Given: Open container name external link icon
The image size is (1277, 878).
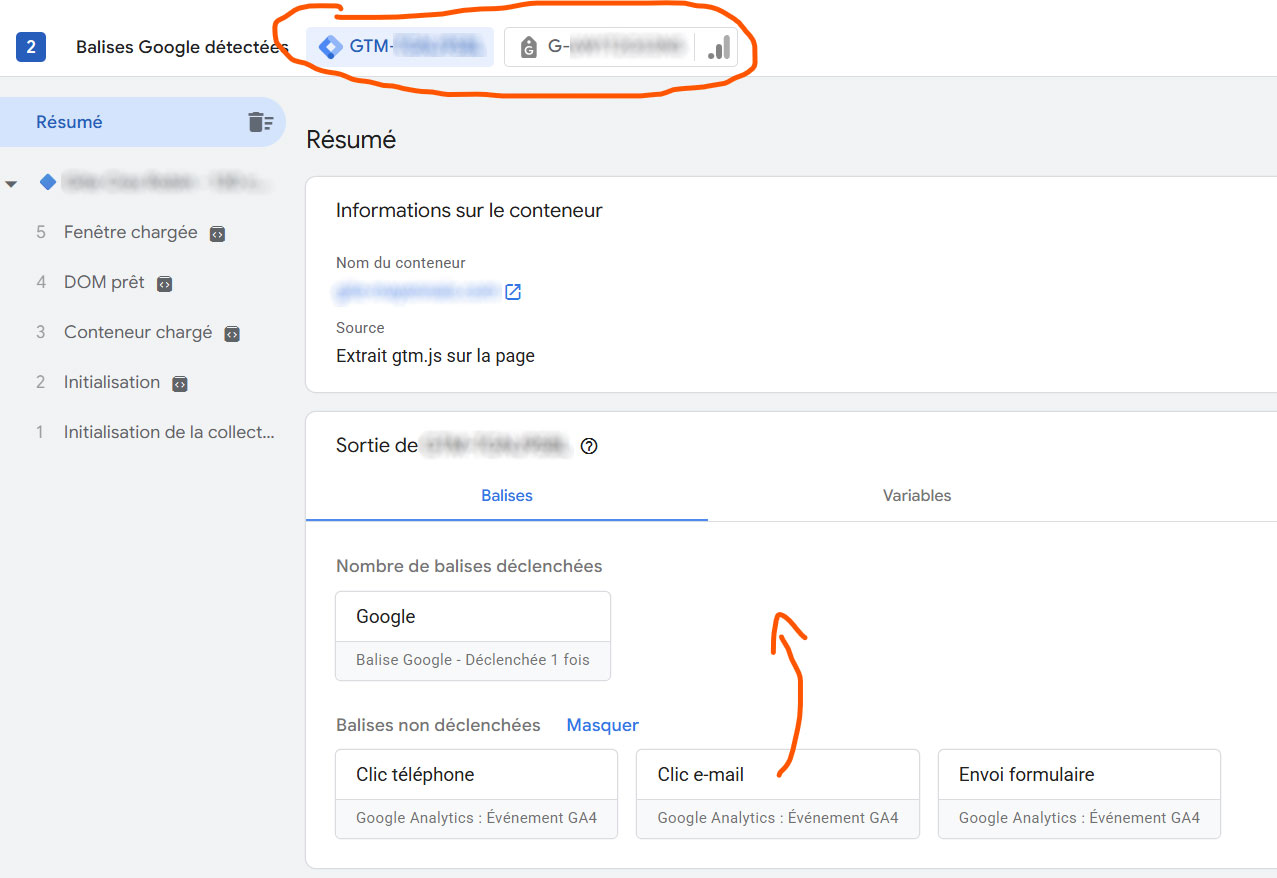Looking at the screenshot, I should pyautogui.click(x=513, y=292).
